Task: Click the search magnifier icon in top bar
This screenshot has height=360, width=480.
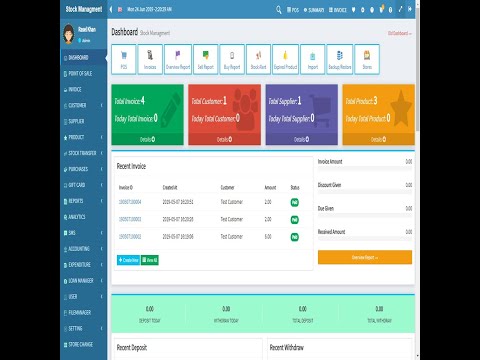Action: click(x=279, y=10)
